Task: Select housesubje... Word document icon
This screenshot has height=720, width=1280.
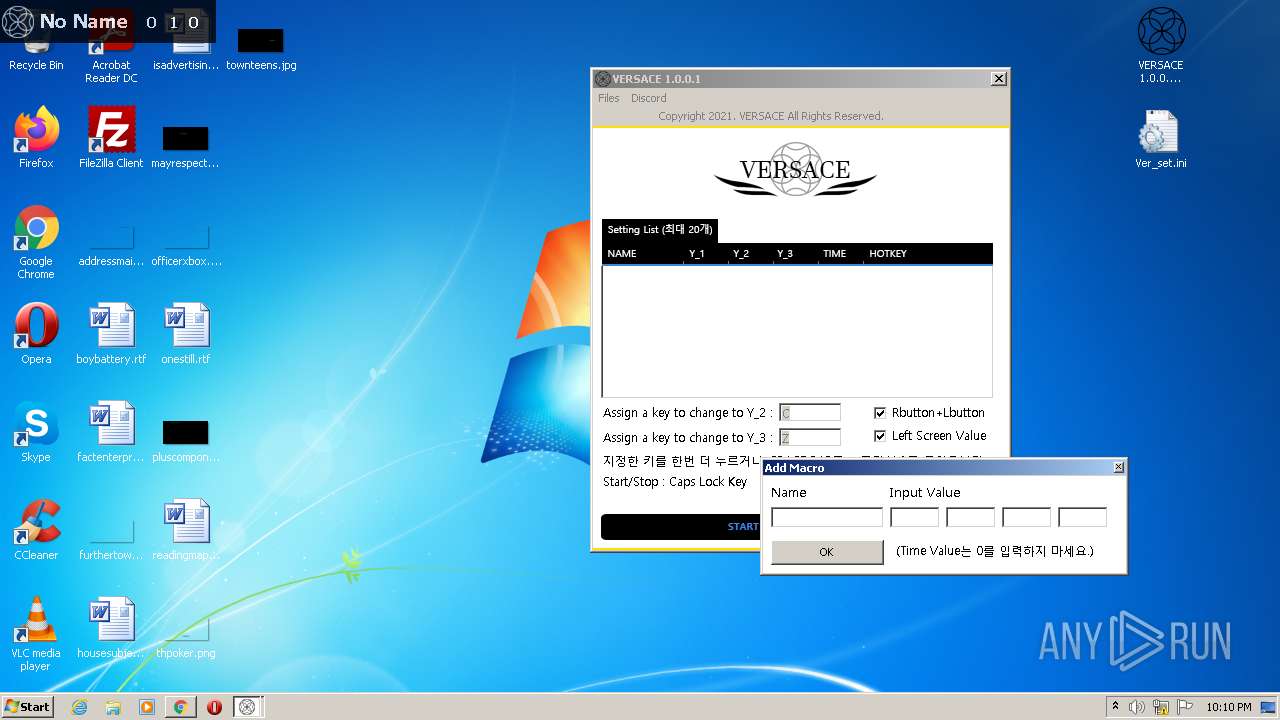Action: click(111, 628)
